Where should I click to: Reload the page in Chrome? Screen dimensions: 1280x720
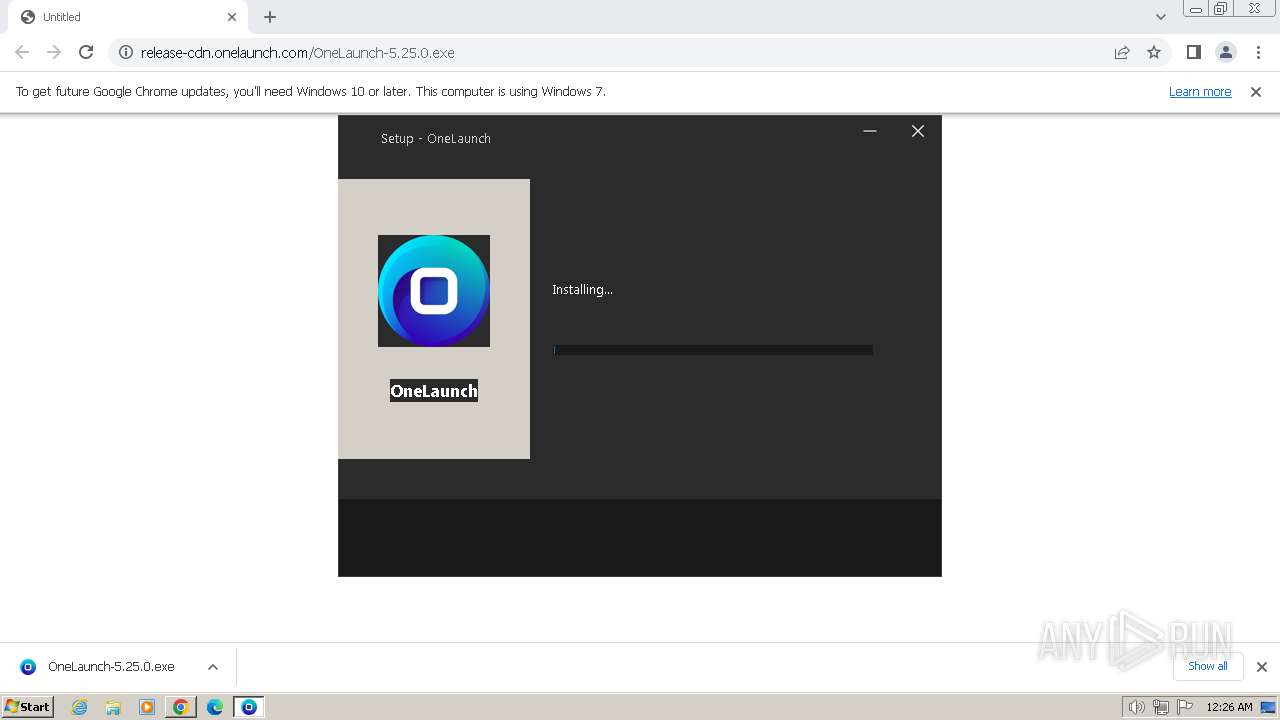coord(86,52)
